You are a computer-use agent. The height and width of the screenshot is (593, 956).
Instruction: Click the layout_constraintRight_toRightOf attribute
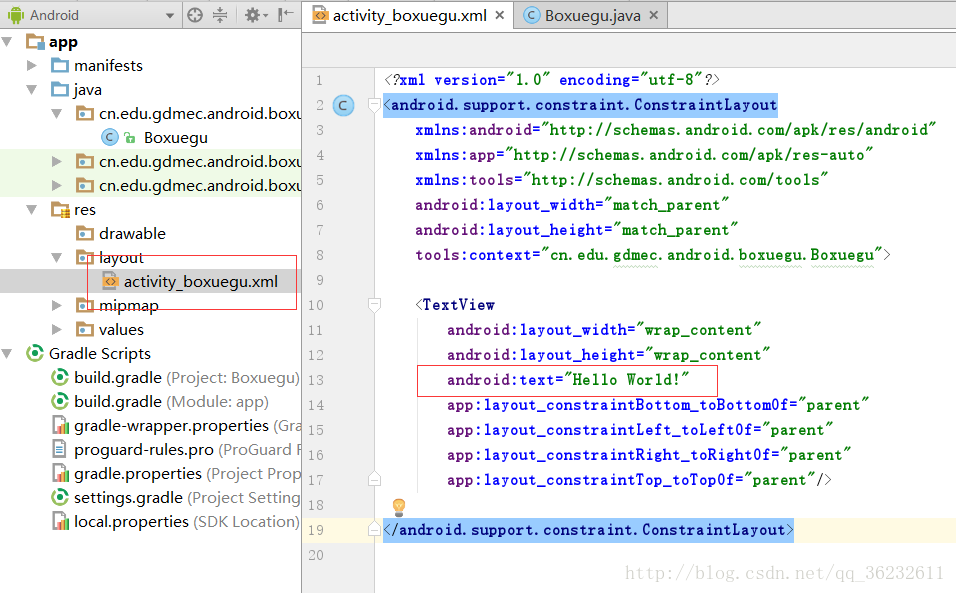[649, 455]
